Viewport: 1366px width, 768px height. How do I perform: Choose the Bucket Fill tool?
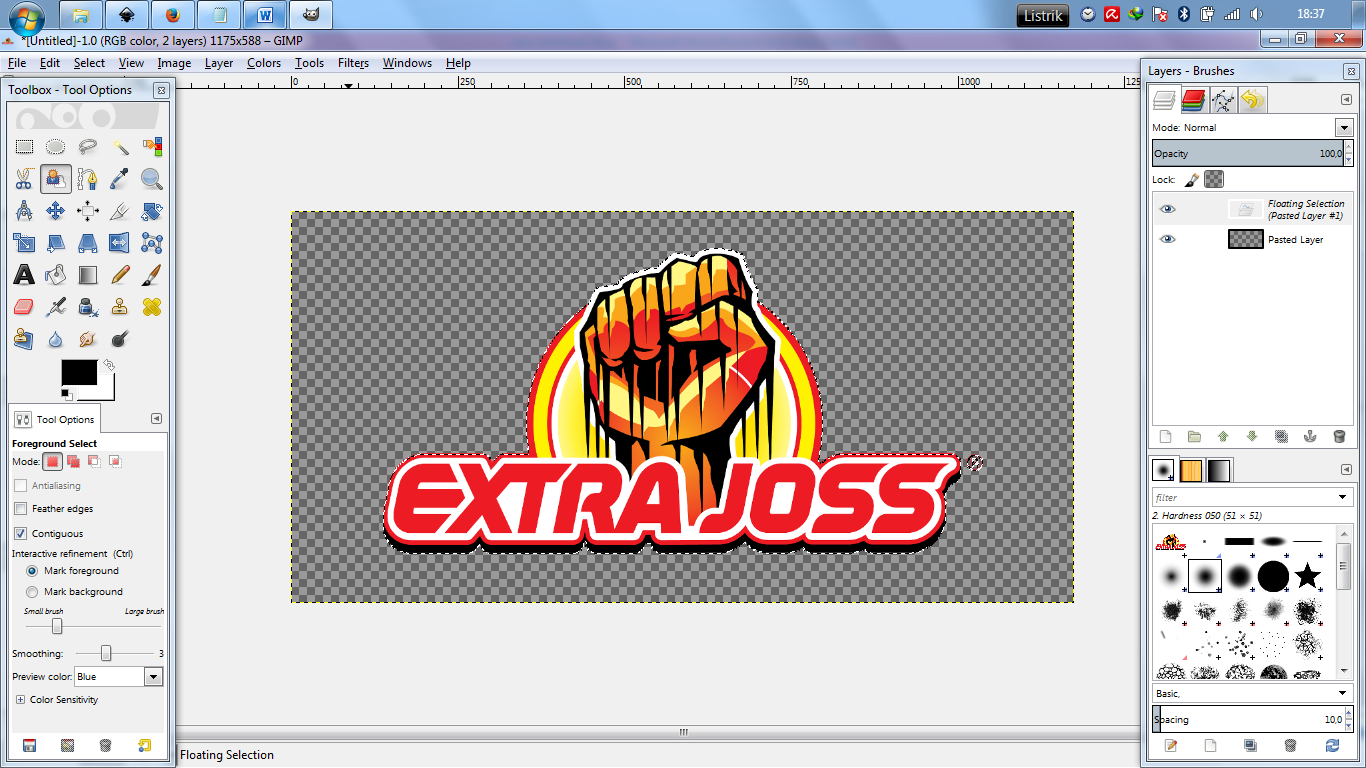[56, 275]
